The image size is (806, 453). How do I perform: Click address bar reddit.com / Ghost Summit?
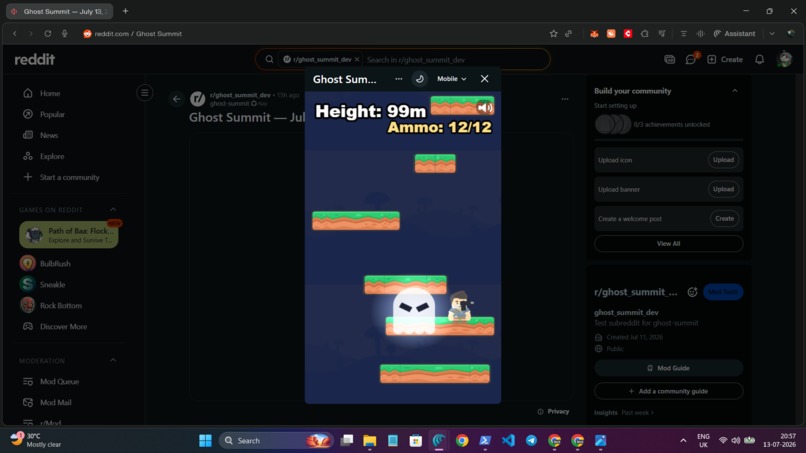[x=138, y=33]
